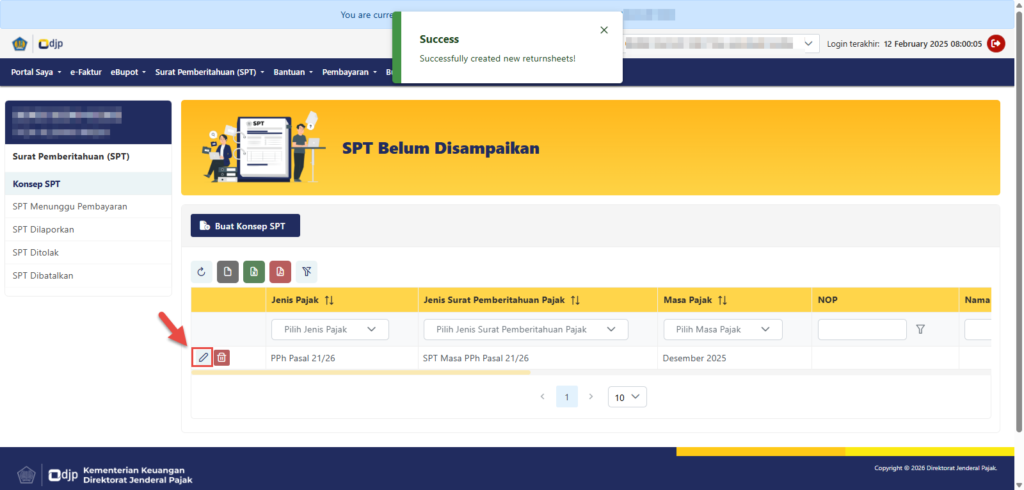Click the pencil edit icon for PPh Pasal 21/26
1024x490 pixels.
[203, 357]
